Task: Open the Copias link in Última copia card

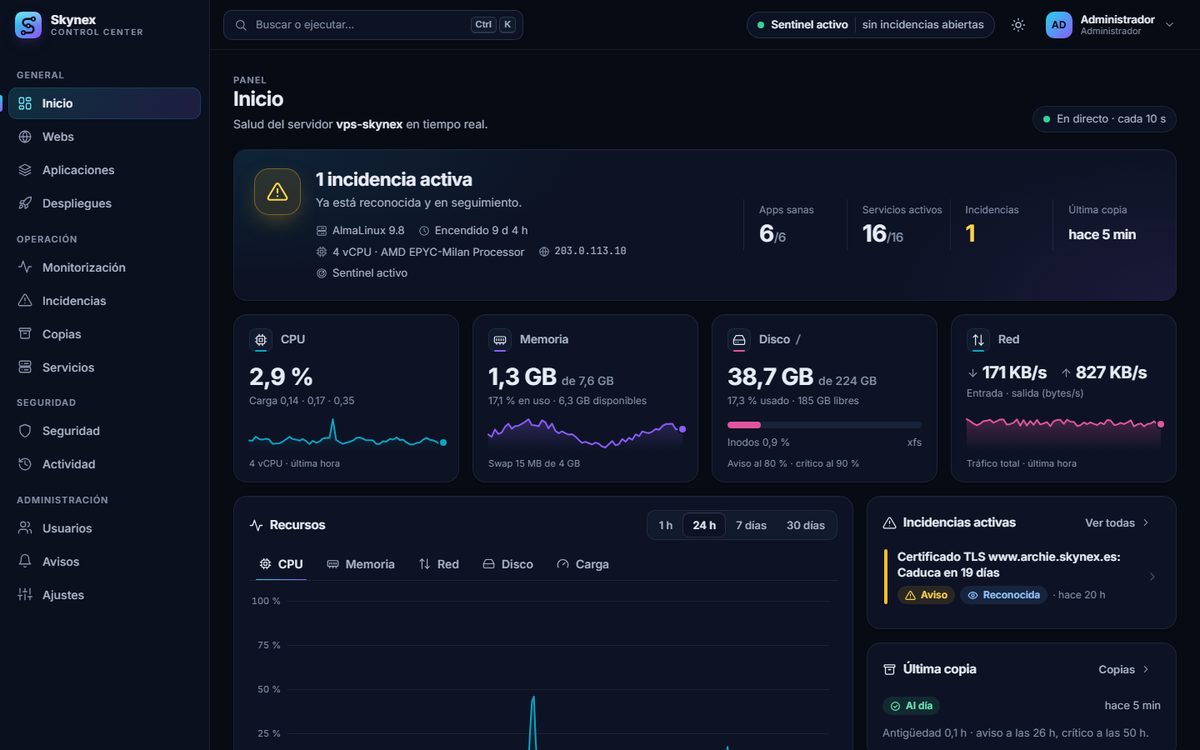Action: tap(1124, 669)
